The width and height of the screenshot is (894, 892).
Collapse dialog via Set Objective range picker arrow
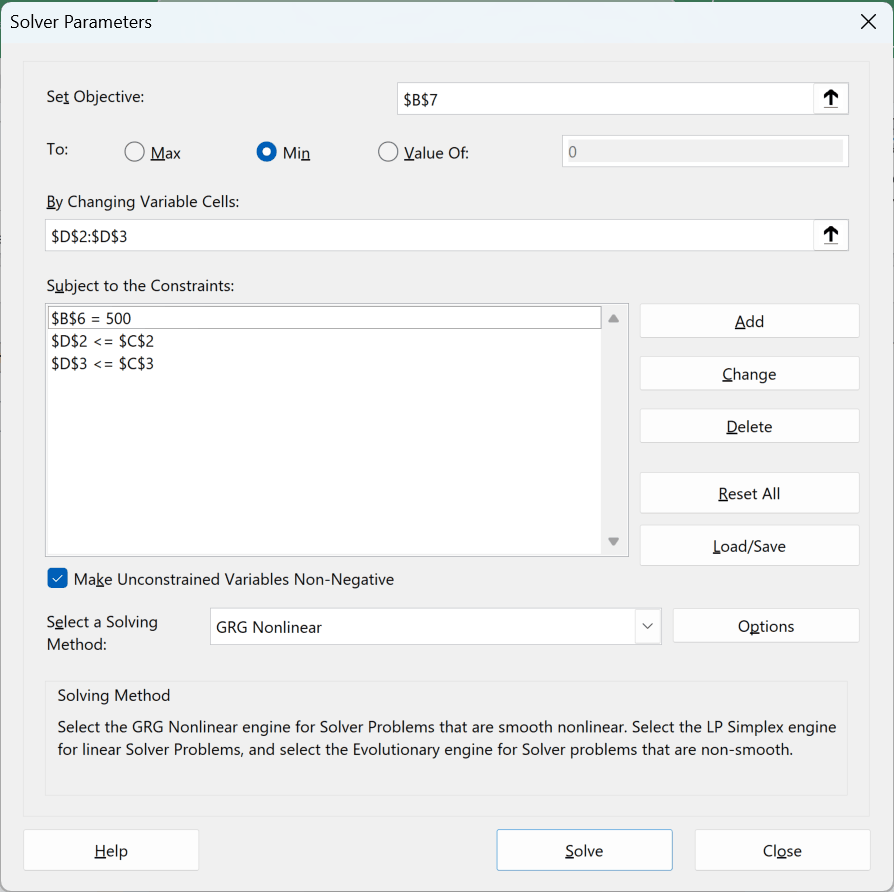831,99
